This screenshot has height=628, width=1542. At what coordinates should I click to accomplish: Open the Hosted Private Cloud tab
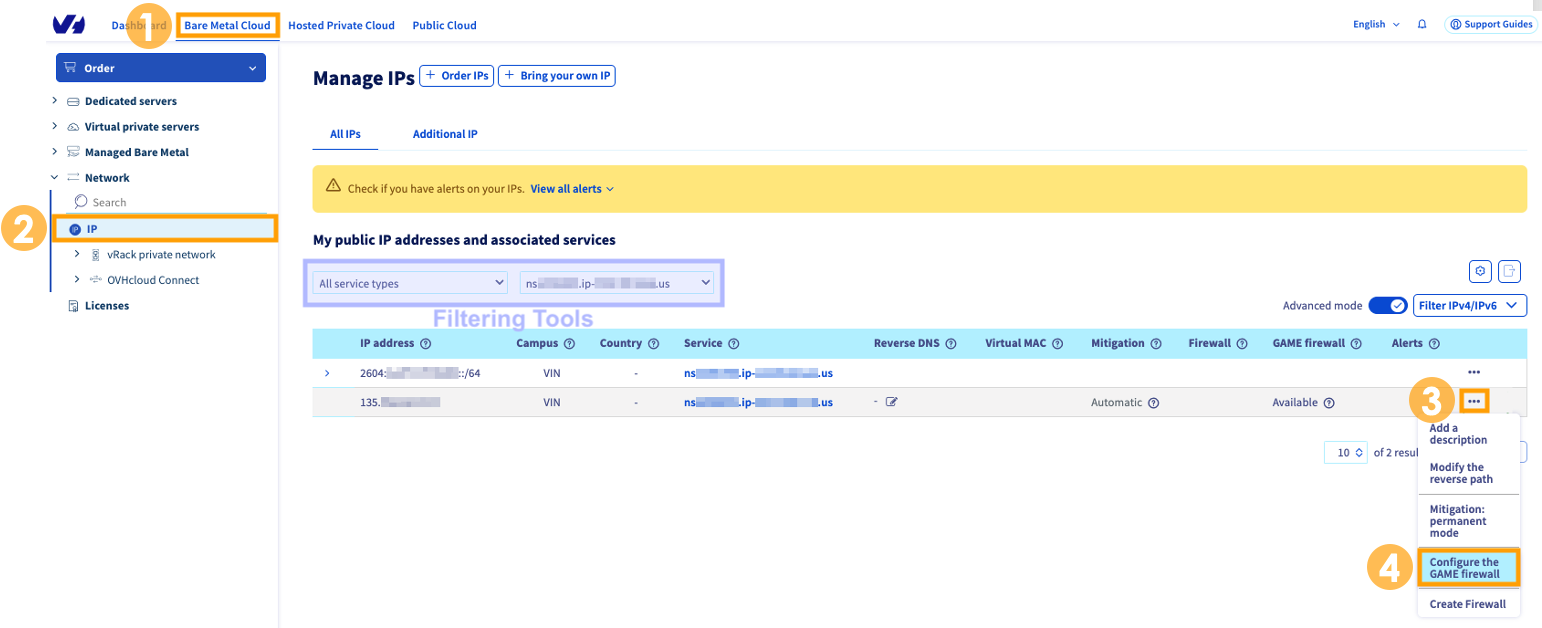point(341,25)
